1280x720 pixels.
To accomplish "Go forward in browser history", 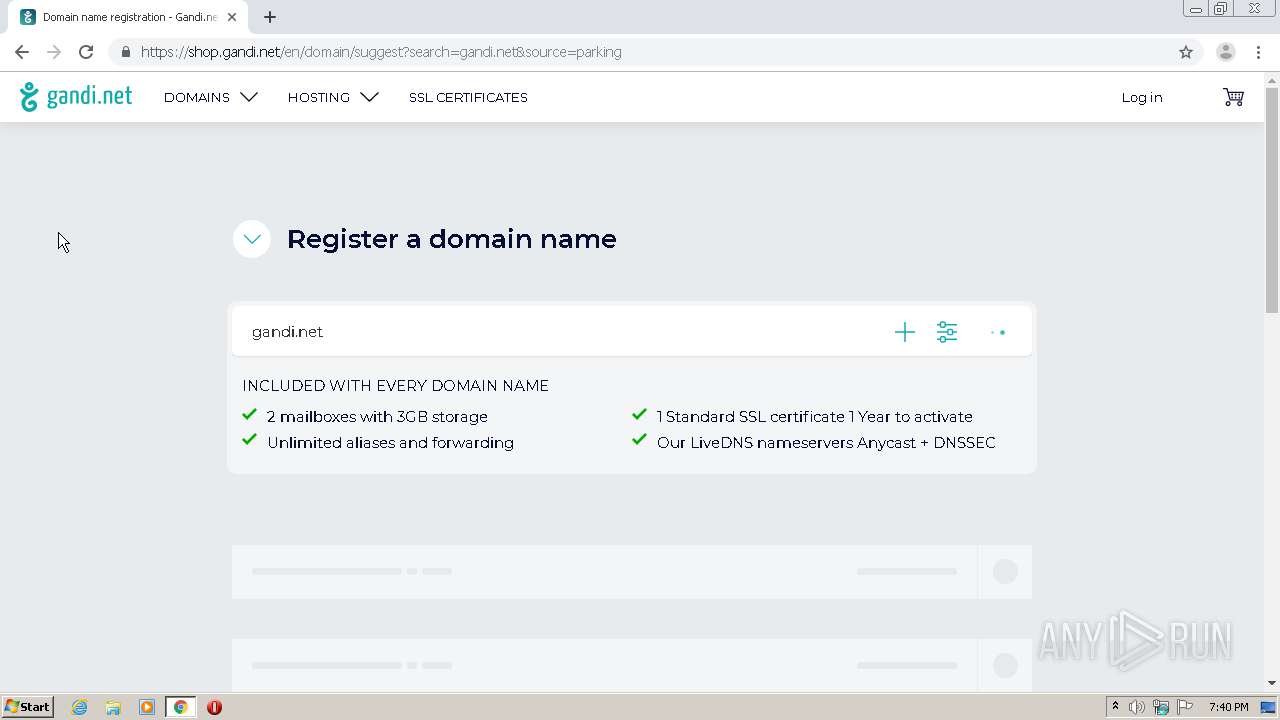I will pos(54,52).
